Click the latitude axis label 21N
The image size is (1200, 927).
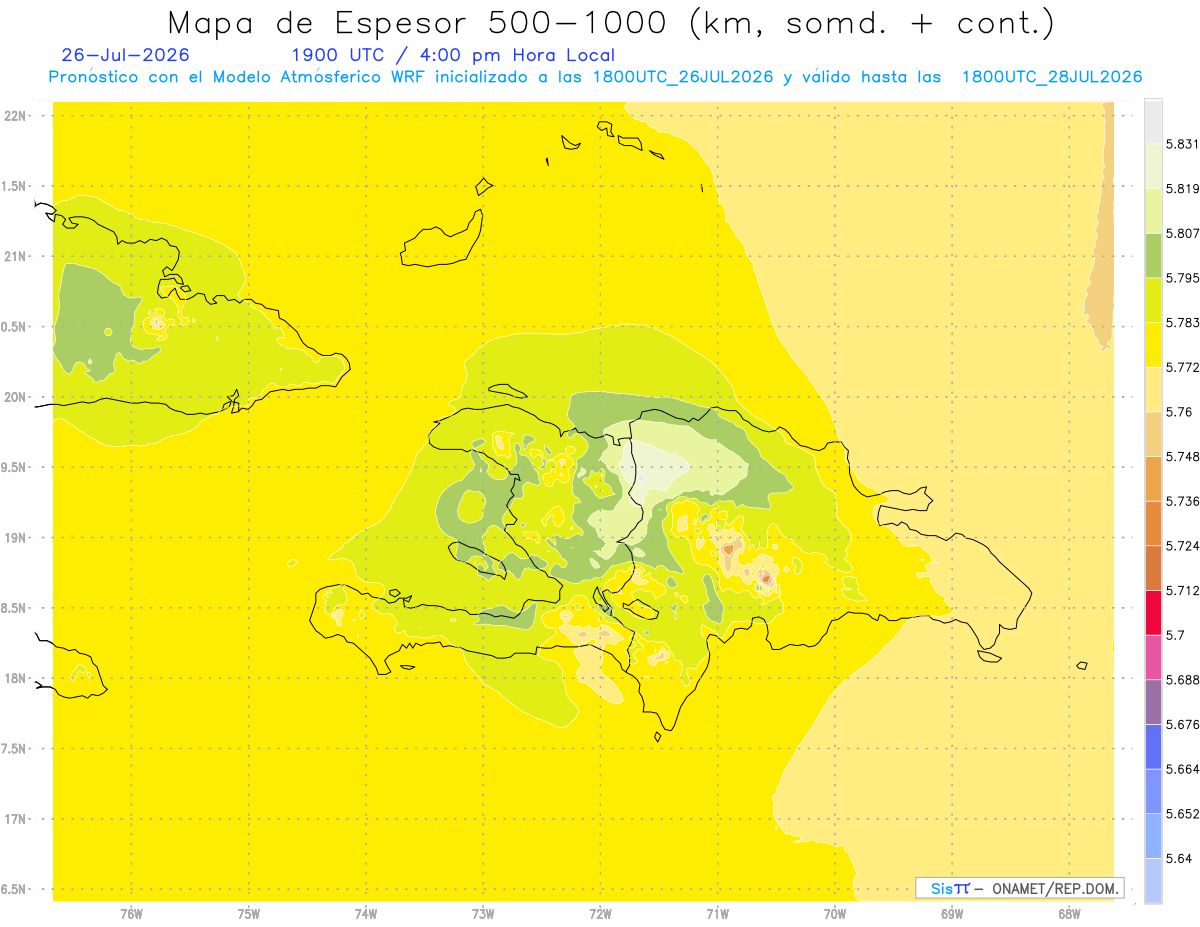pyautogui.click(x=16, y=256)
